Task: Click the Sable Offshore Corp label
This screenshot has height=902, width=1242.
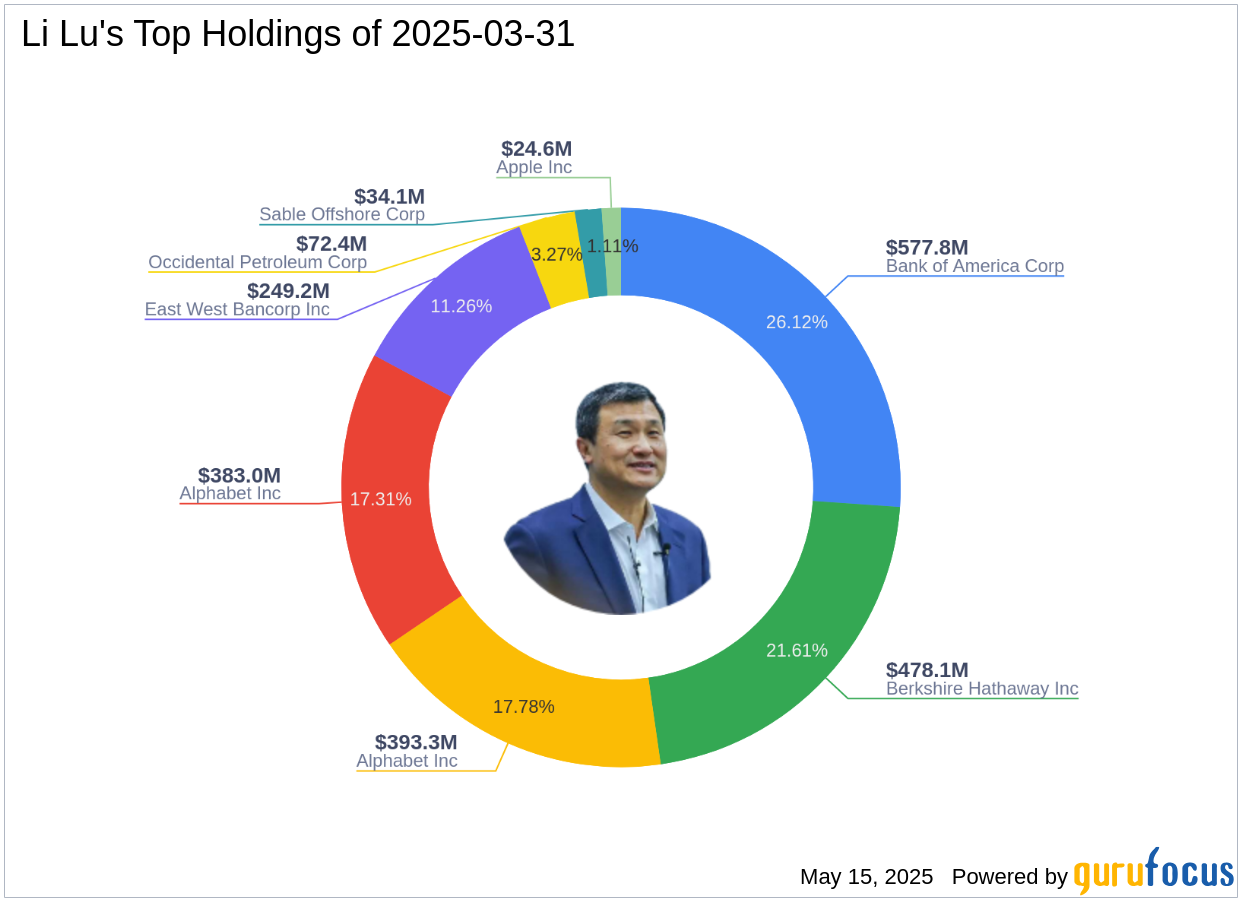Action: [x=342, y=215]
